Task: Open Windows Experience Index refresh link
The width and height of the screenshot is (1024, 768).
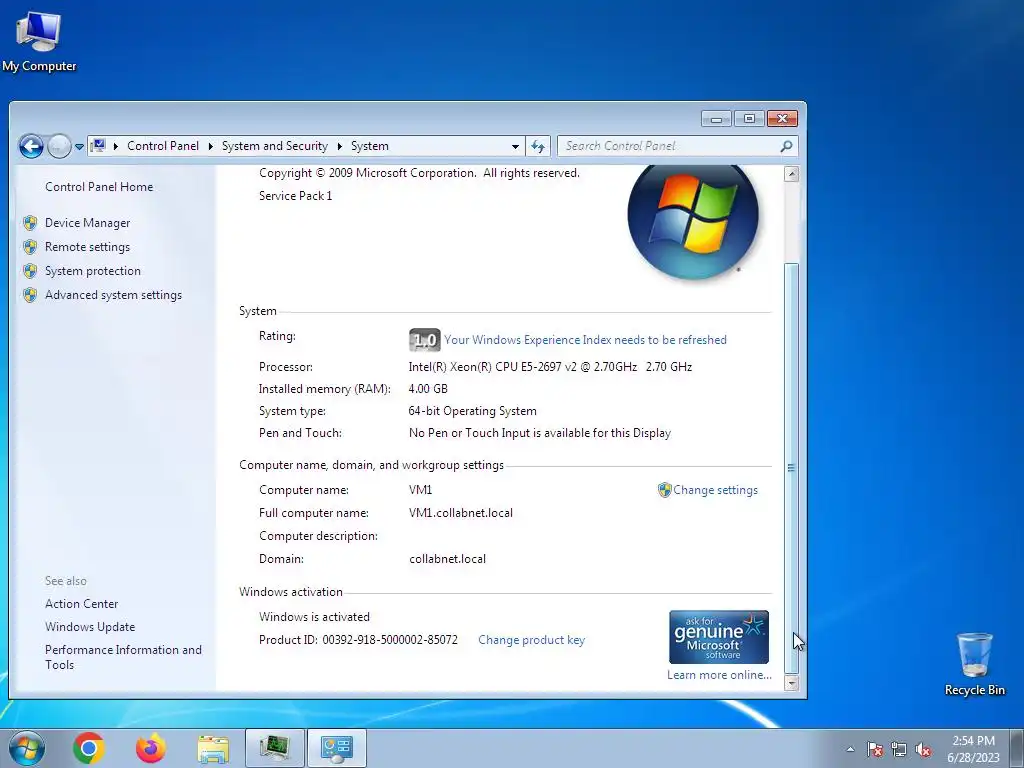Action: coord(585,340)
